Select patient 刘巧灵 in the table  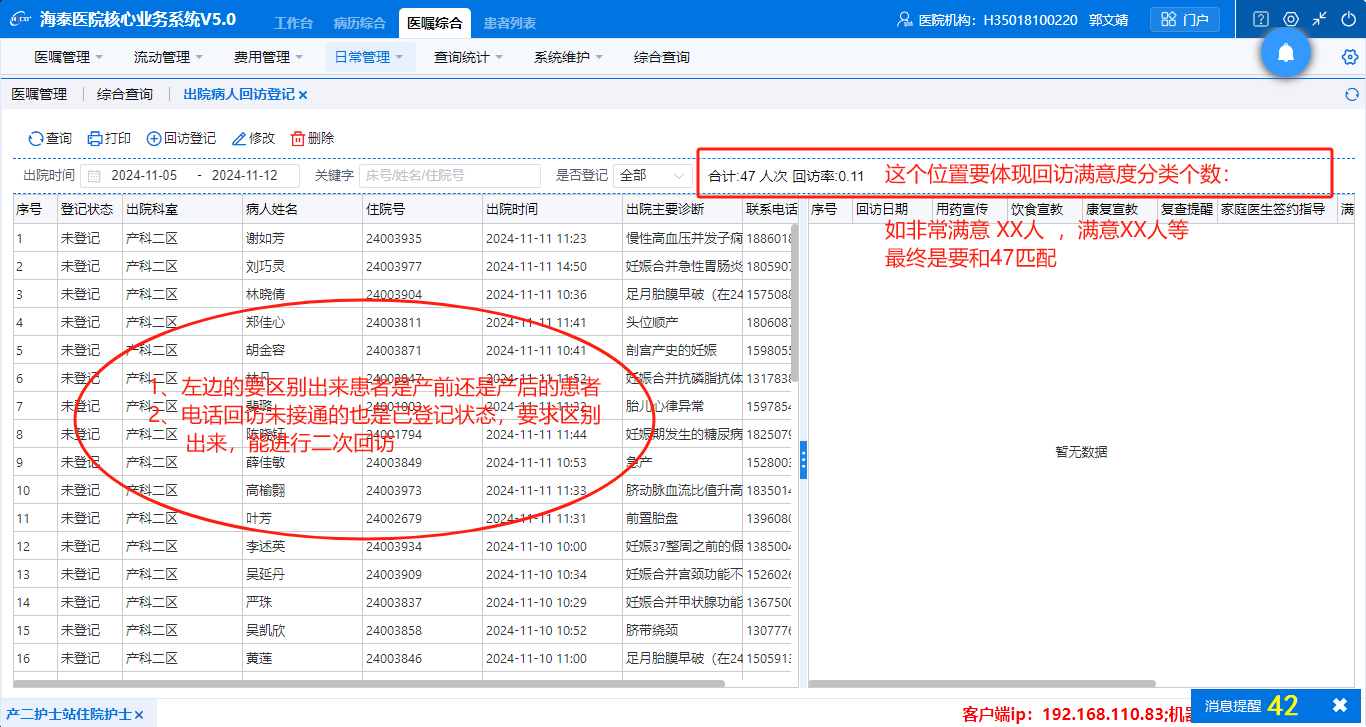pyautogui.click(x=265, y=266)
